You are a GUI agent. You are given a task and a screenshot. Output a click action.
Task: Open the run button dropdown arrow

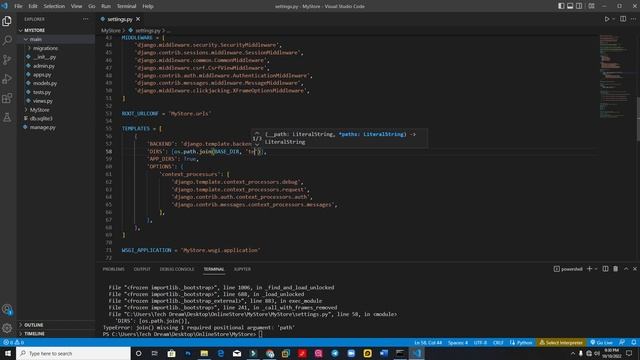[x=613, y=19]
